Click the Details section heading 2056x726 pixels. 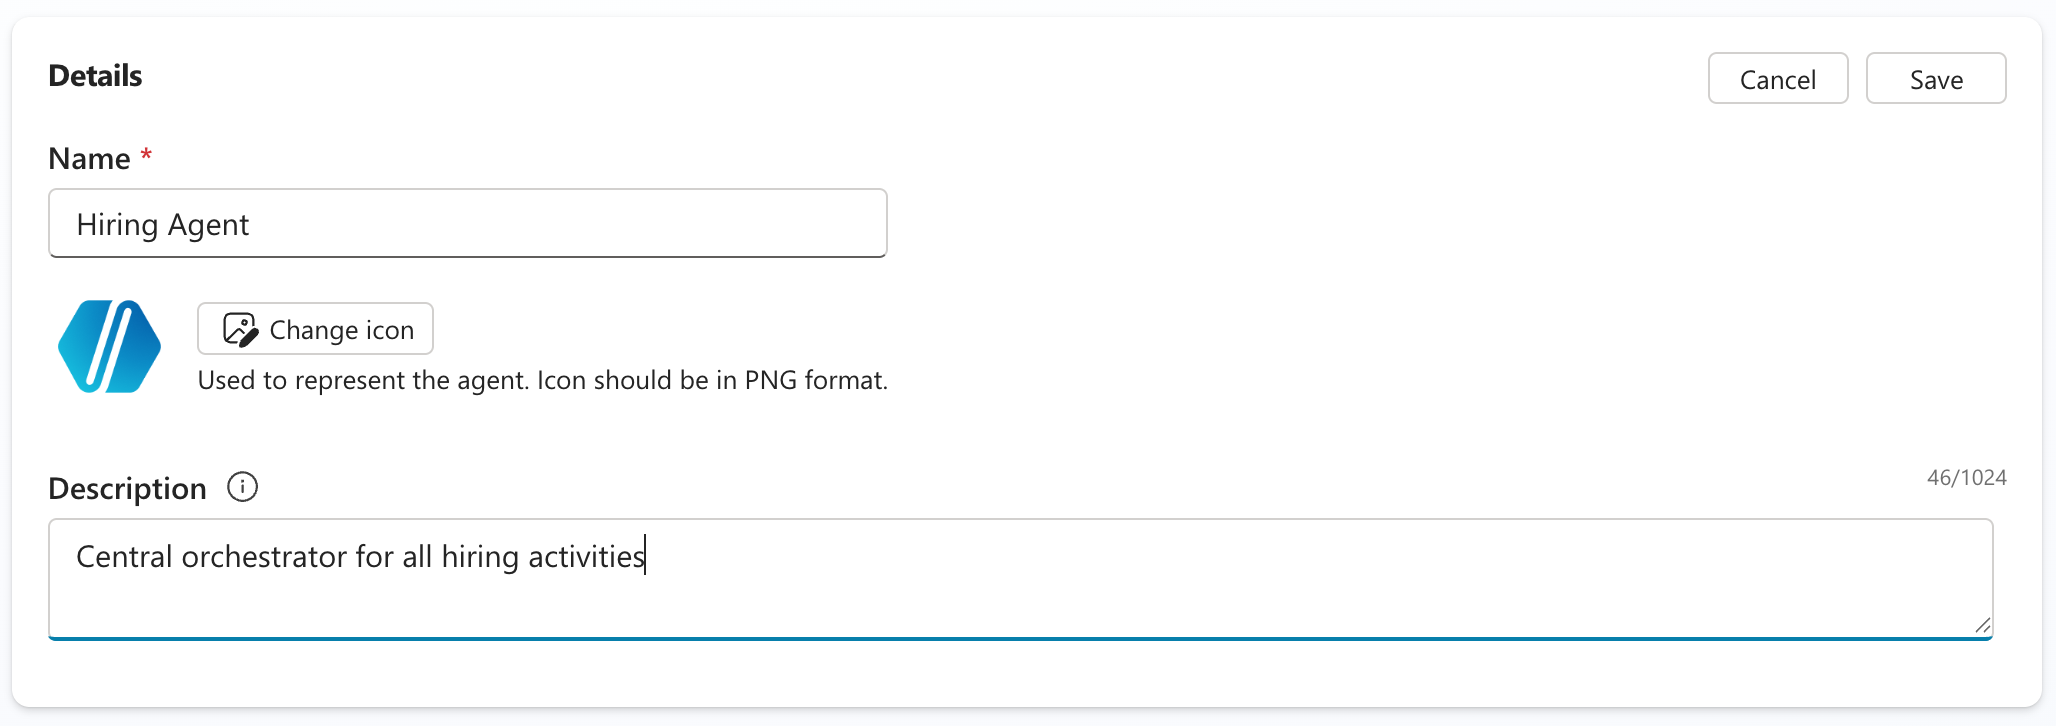coord(95,76)
